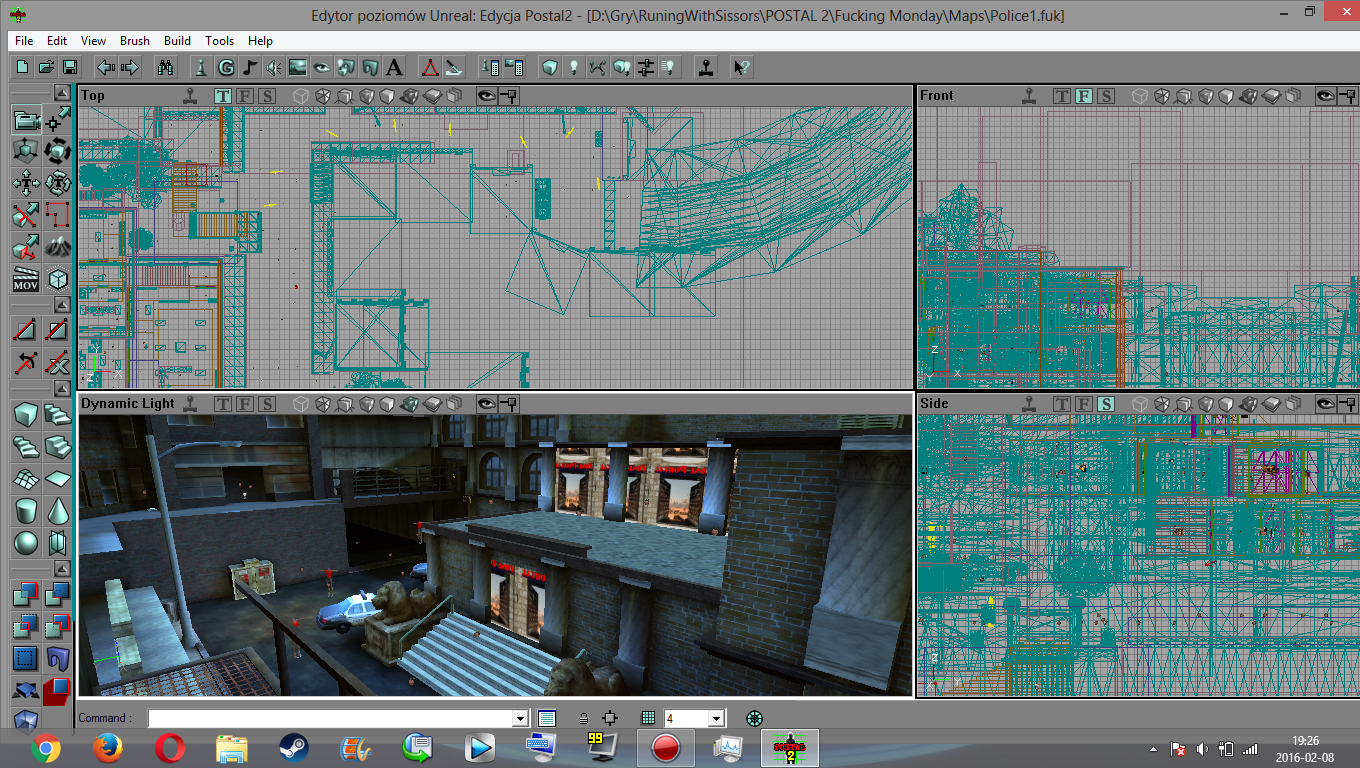Open the UnrealScript editor (A icon)
1360x768 pixels.
click(394, 67)
